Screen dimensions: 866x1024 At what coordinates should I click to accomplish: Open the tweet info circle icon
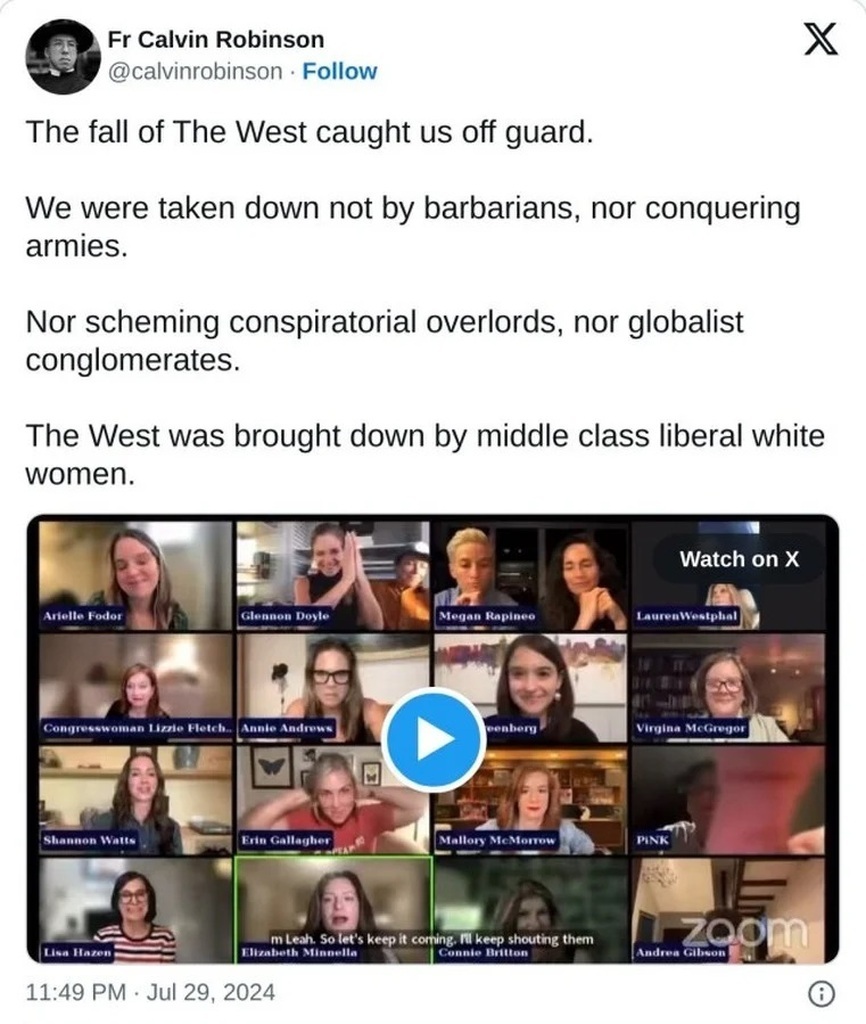[821, 993]
